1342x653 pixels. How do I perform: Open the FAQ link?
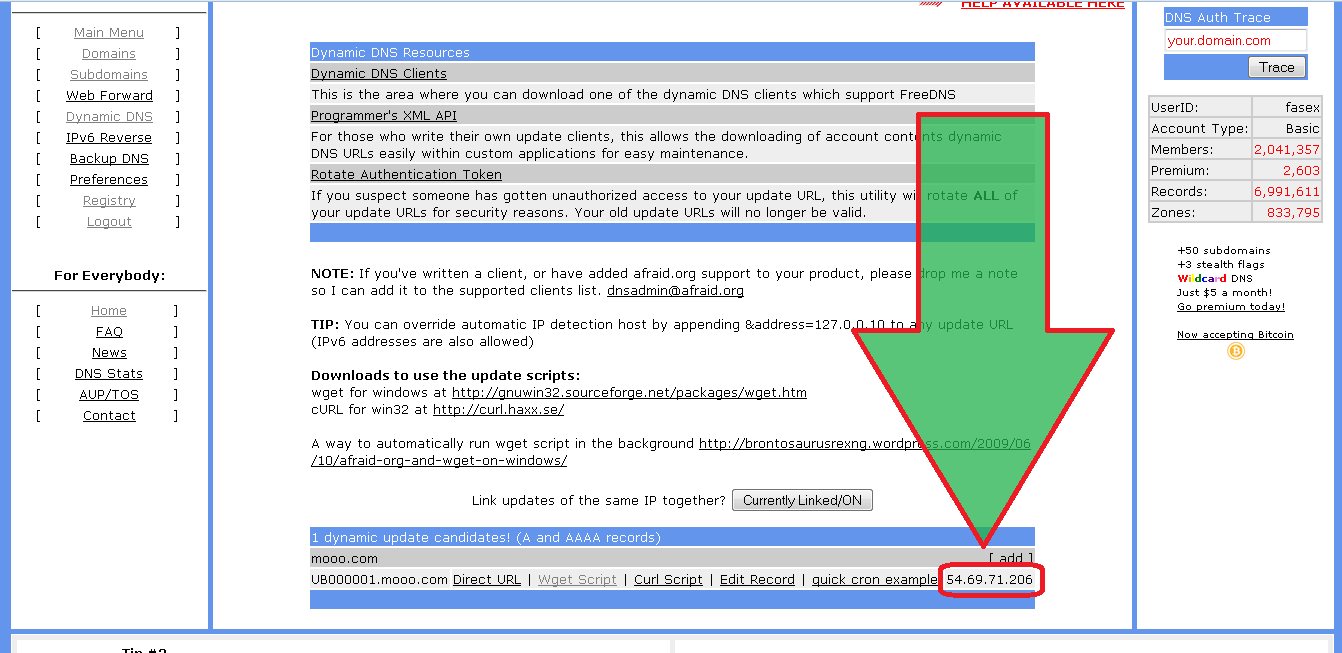click(x=109, y=332)
